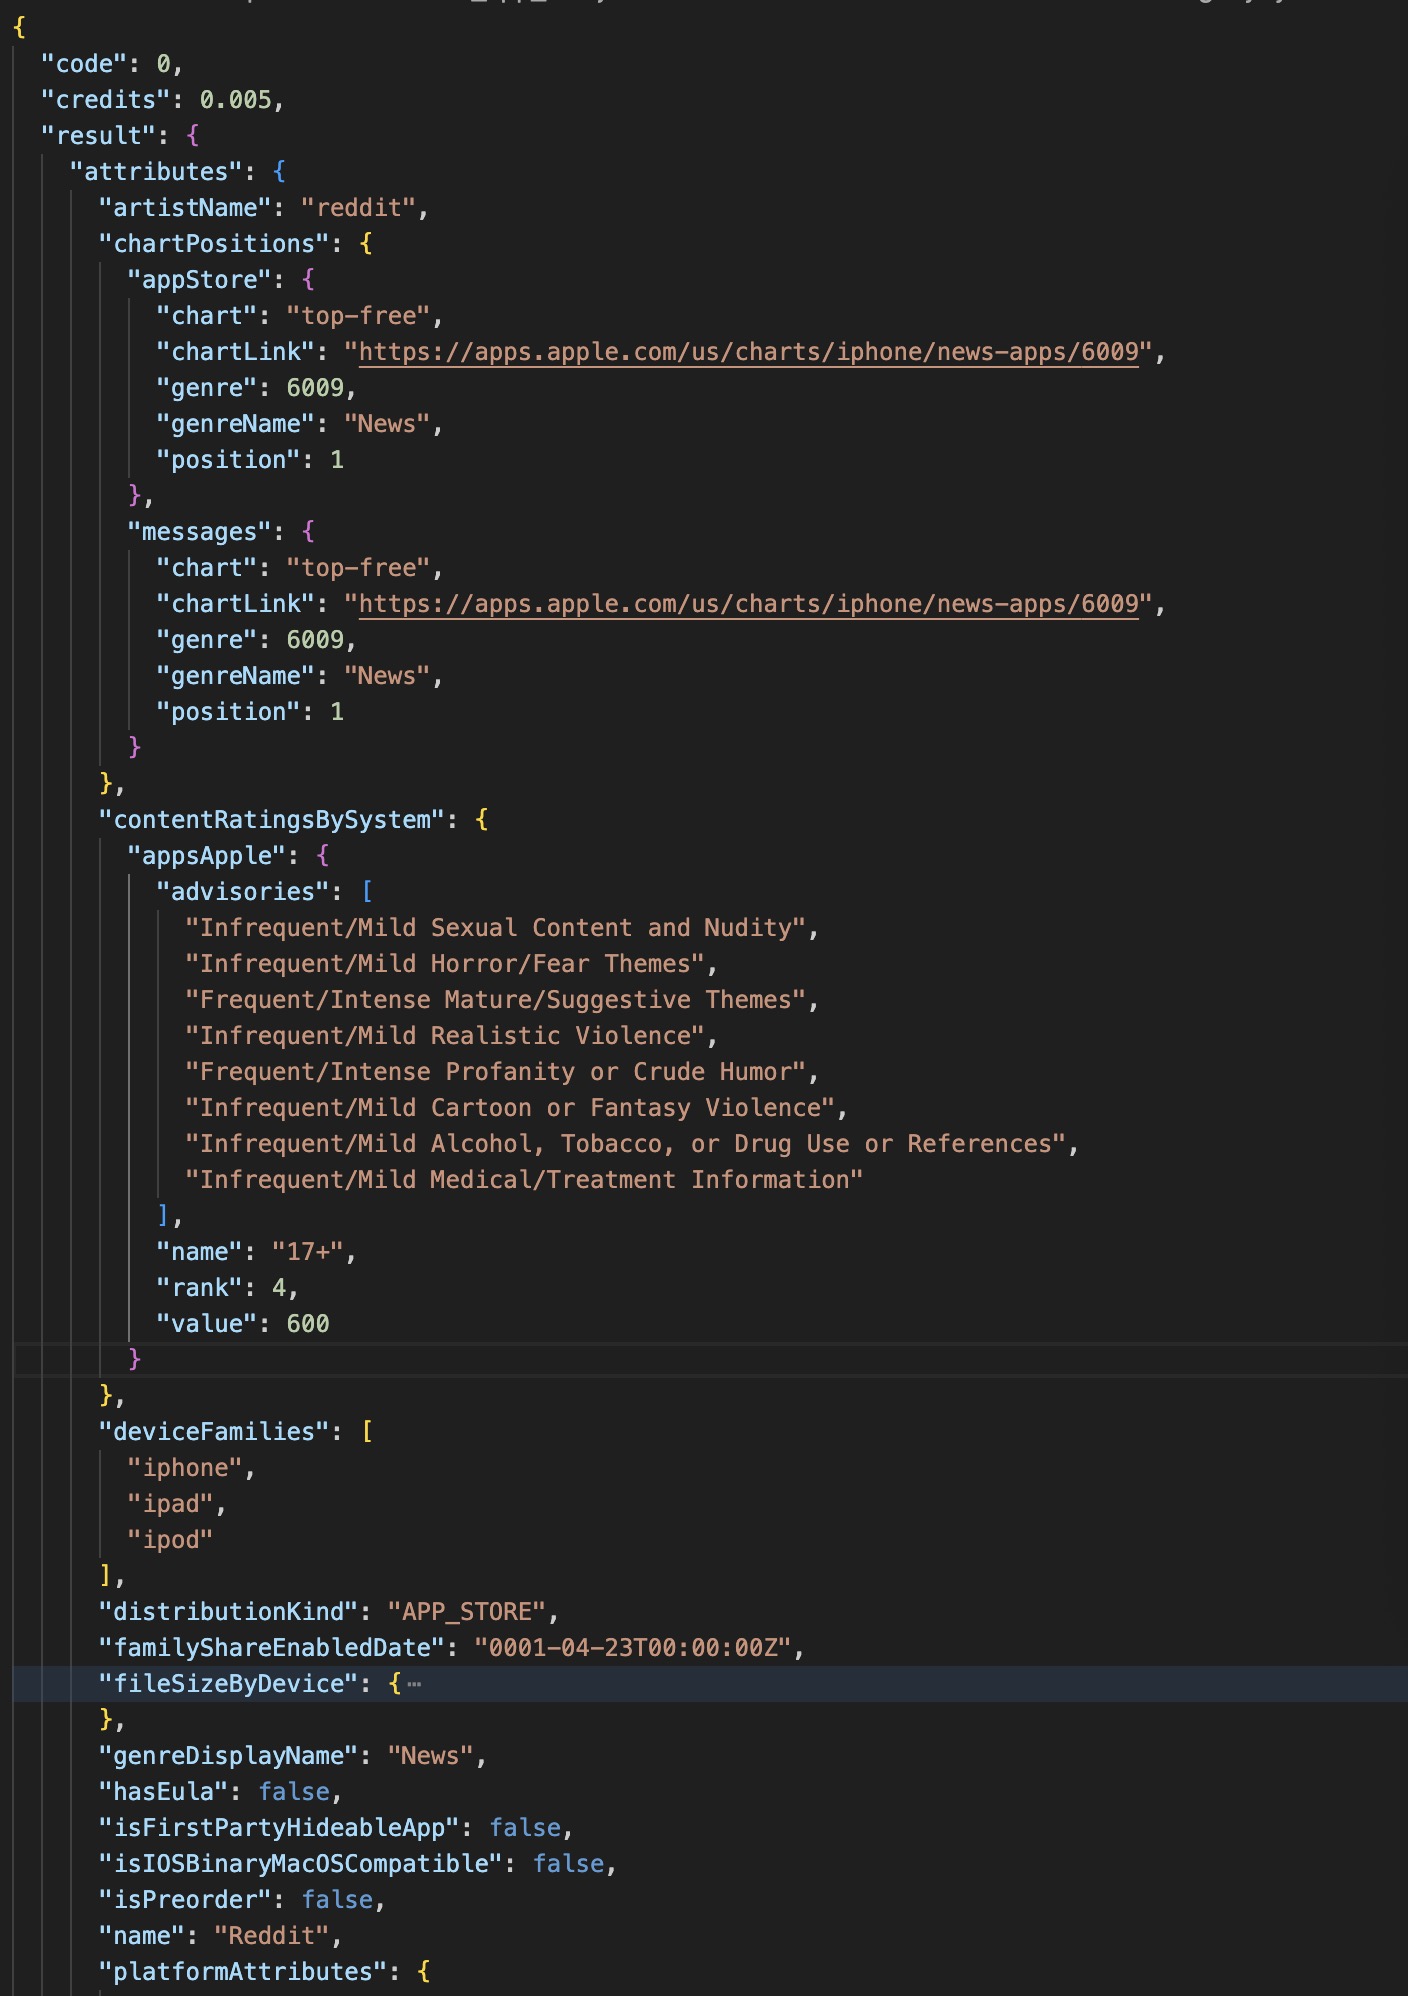This screenshot has width=1408, height=1996.
Task: Click the "17+" rating name value
Action: [308, 1252]
